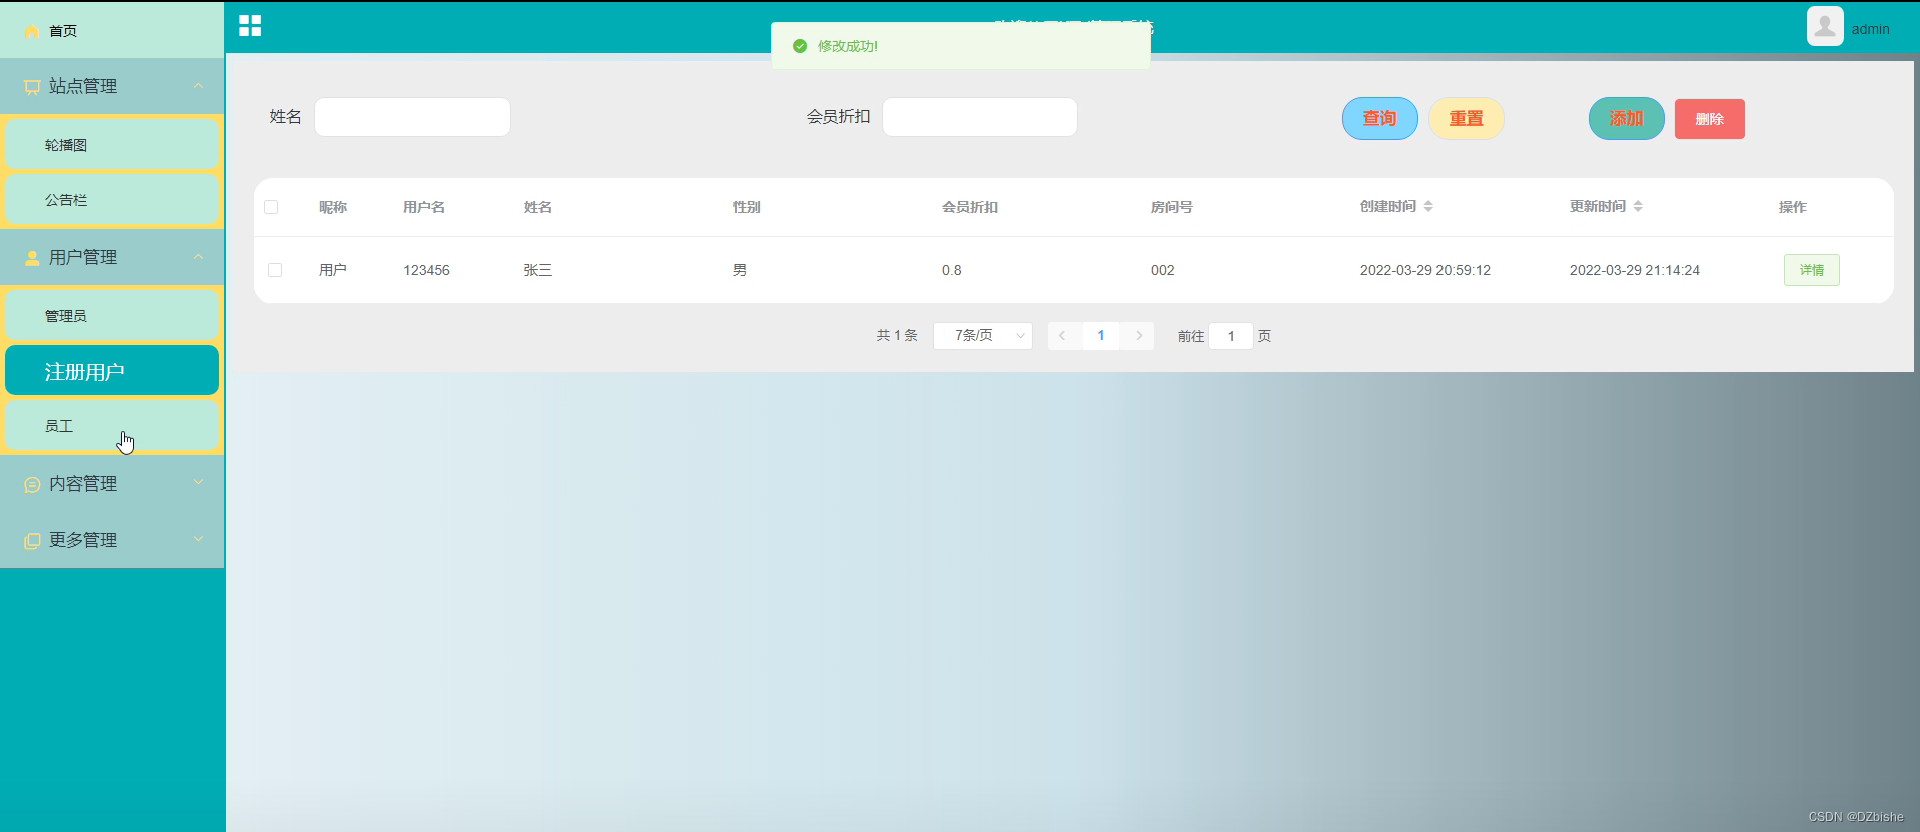Click the 删除 delete button
The image size is (1920, 832).
pos(1710,119)
